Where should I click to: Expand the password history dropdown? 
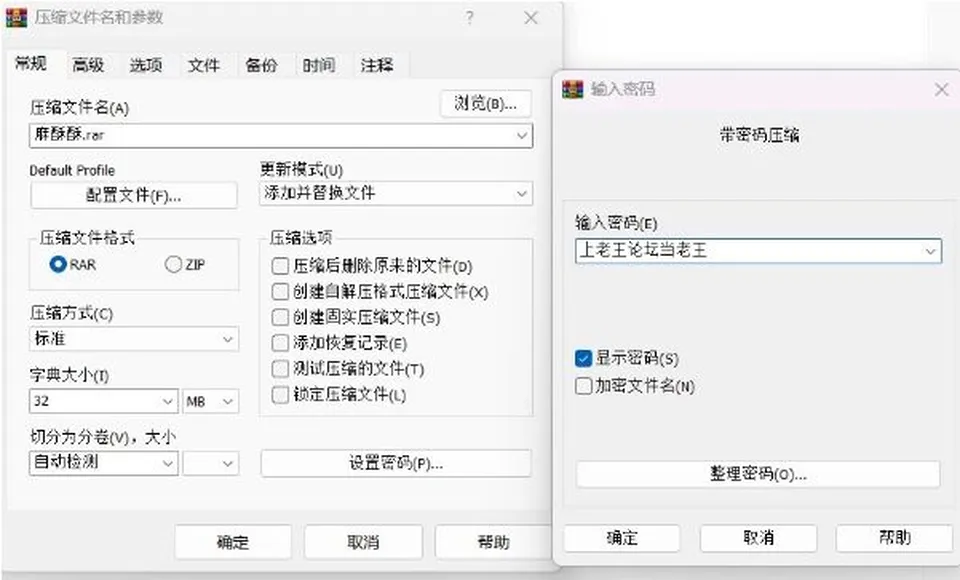(931, 251)
